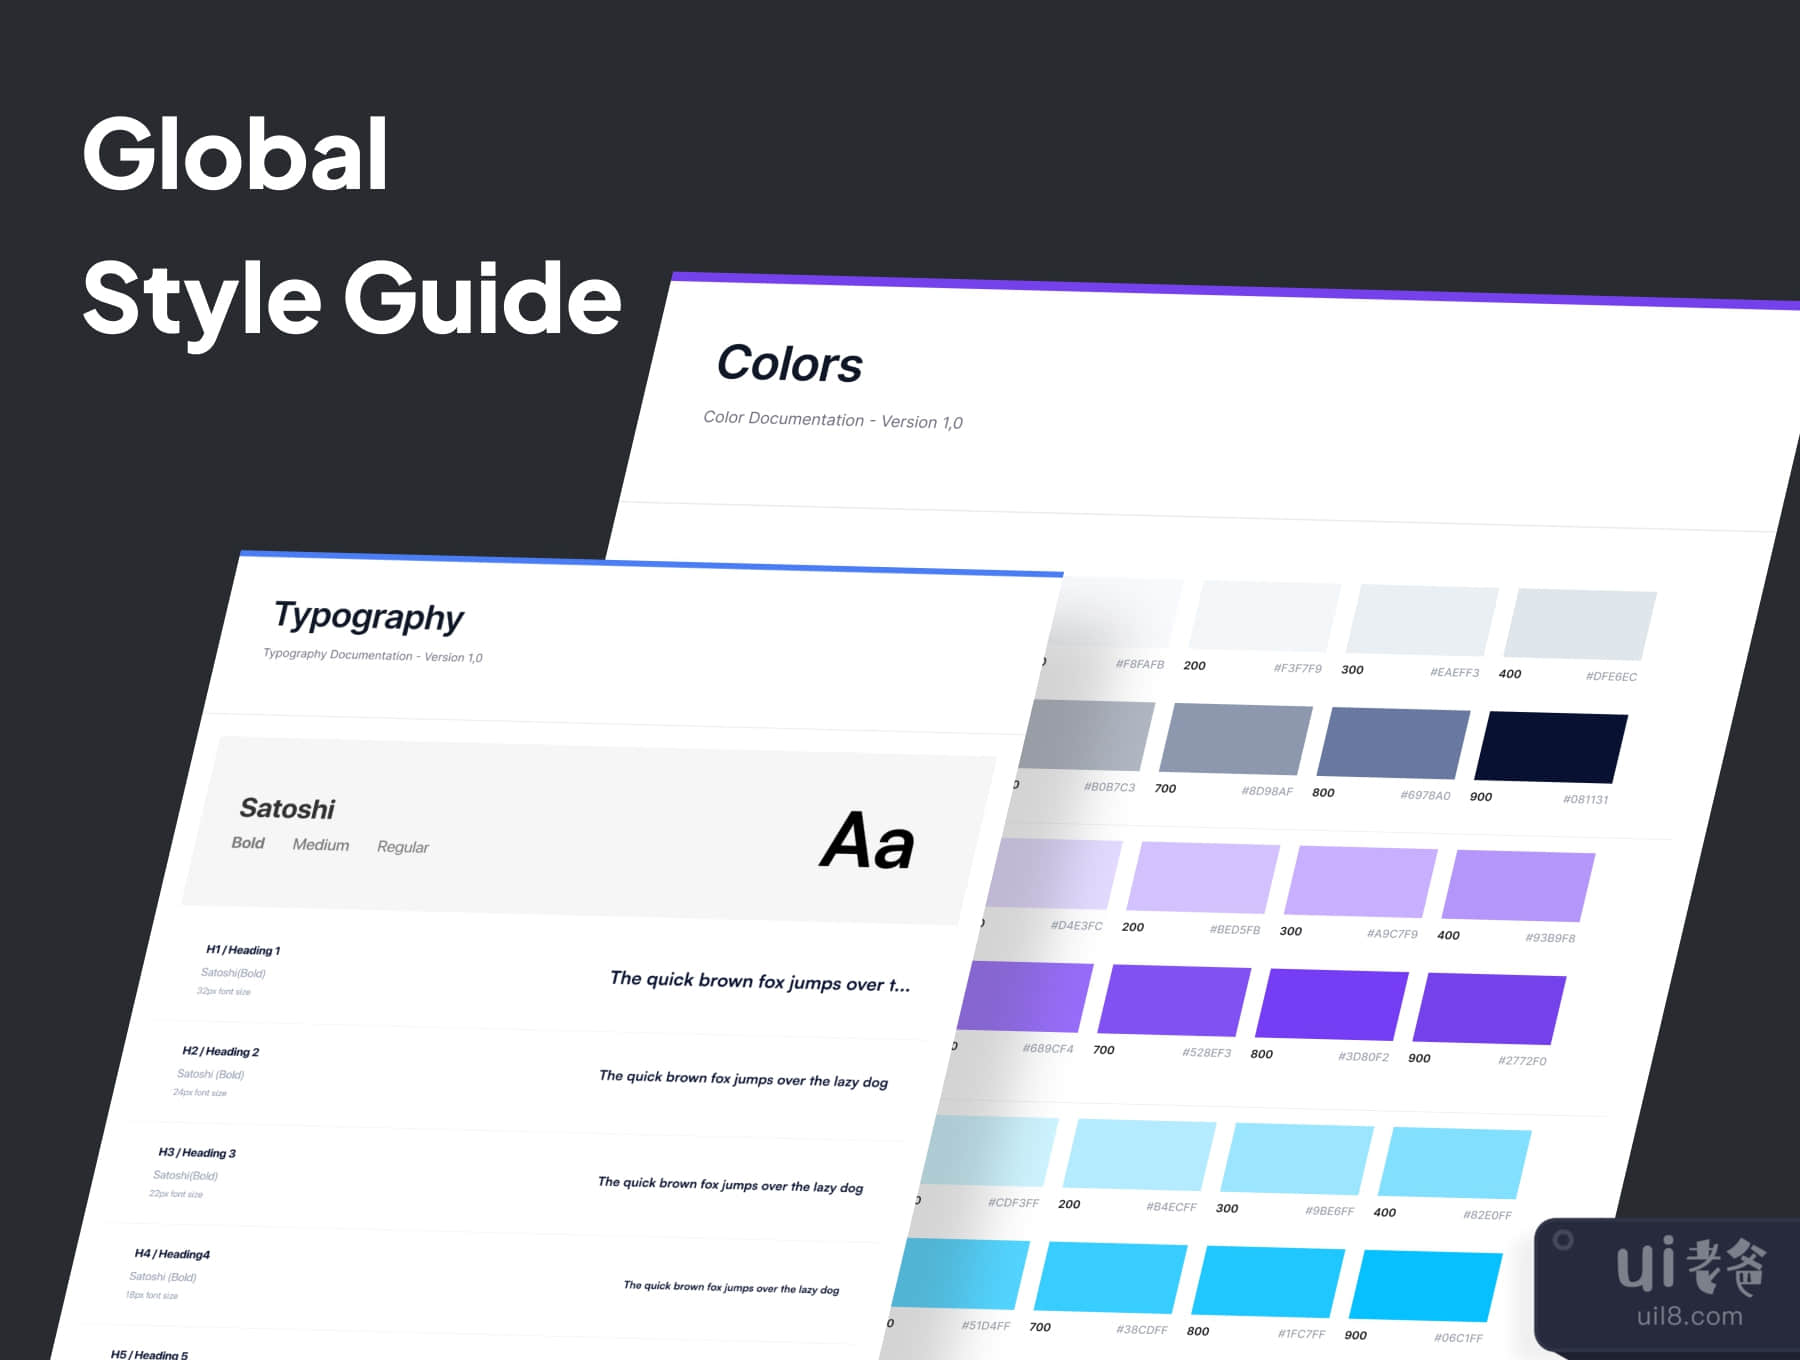Select the Regular font weight

403,847
